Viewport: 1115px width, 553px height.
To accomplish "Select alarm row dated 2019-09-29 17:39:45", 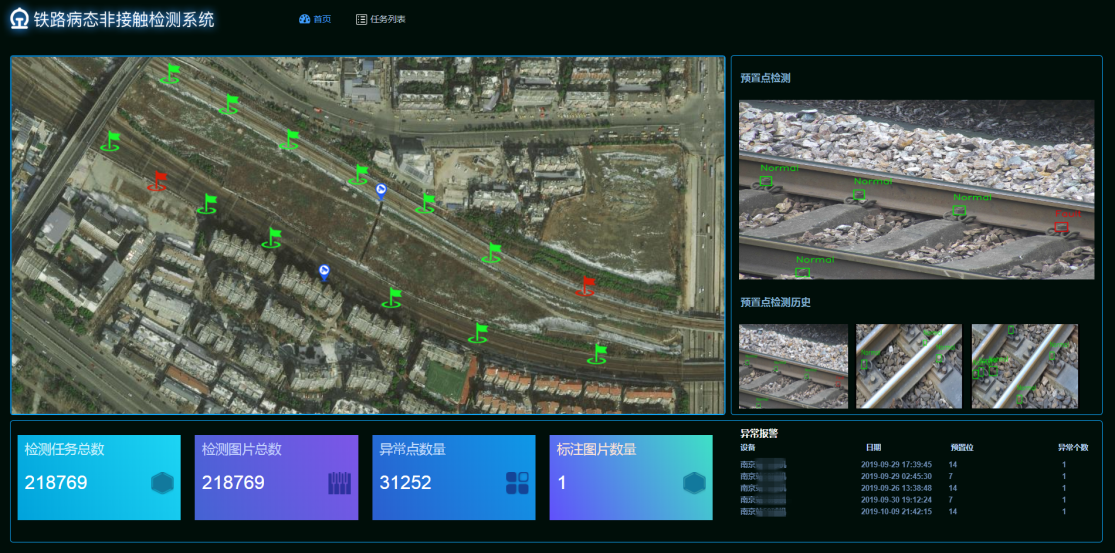I will tap(896, 464).
